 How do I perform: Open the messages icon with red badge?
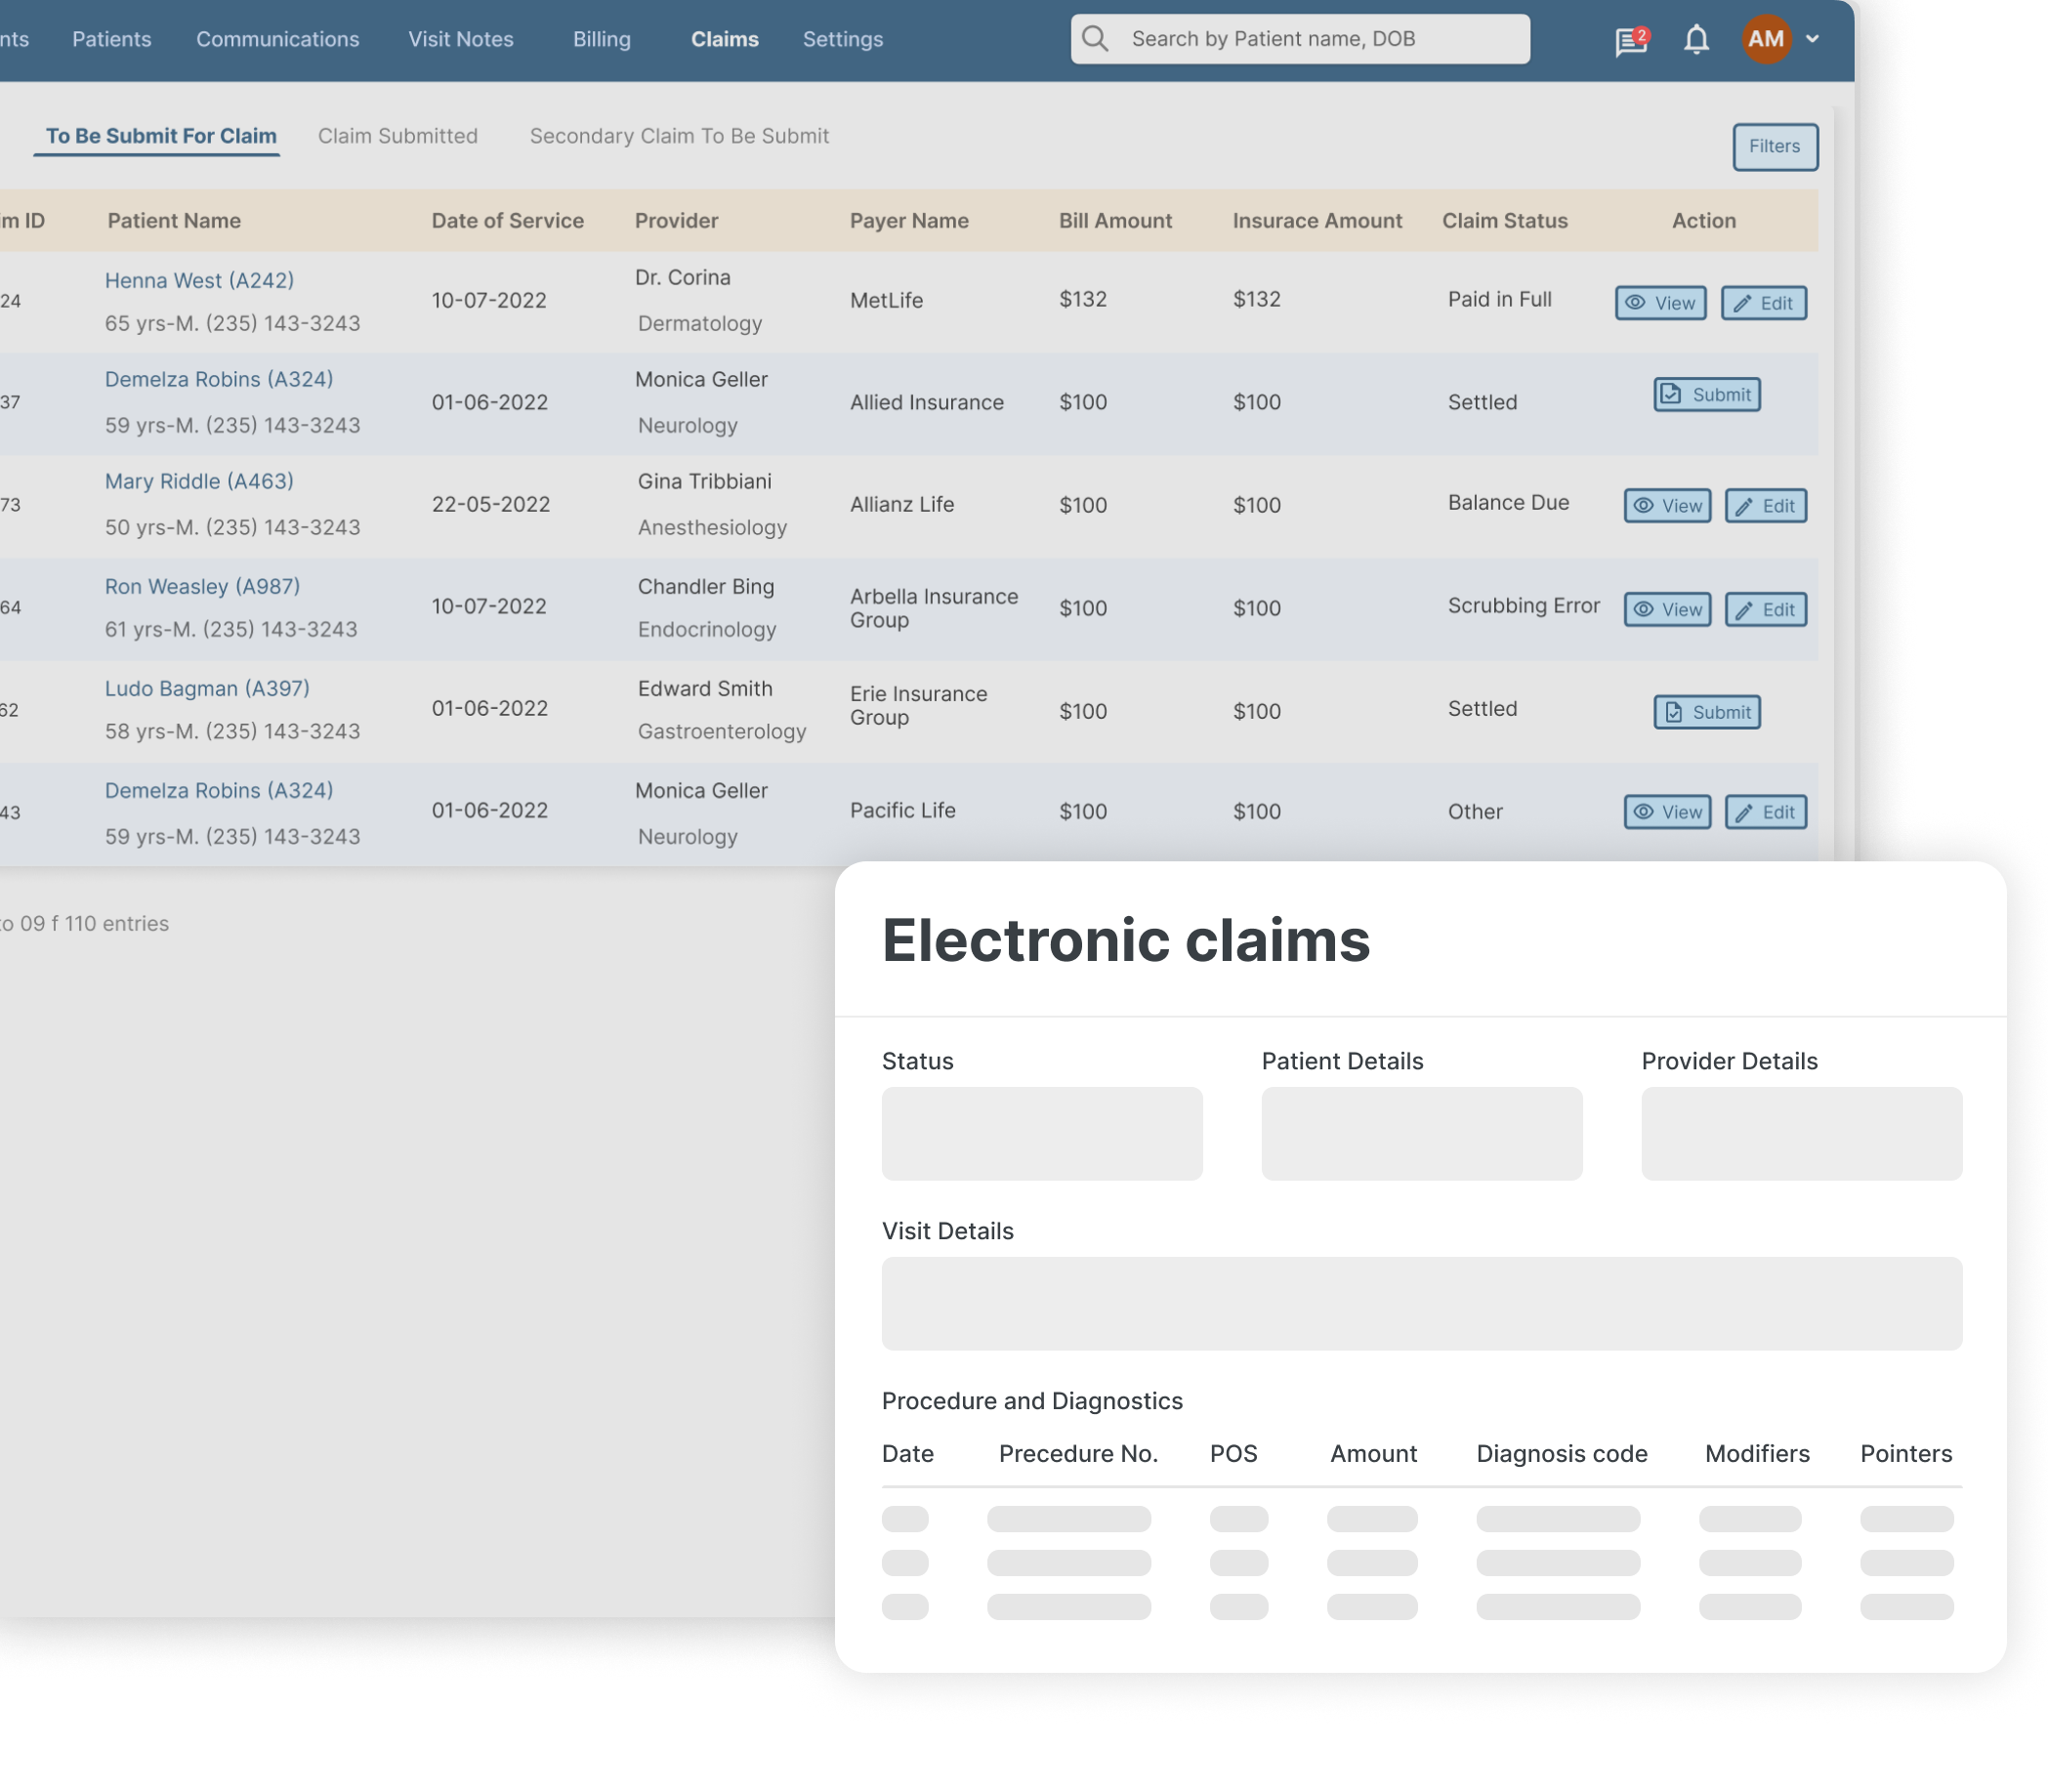click(1630, 41)
